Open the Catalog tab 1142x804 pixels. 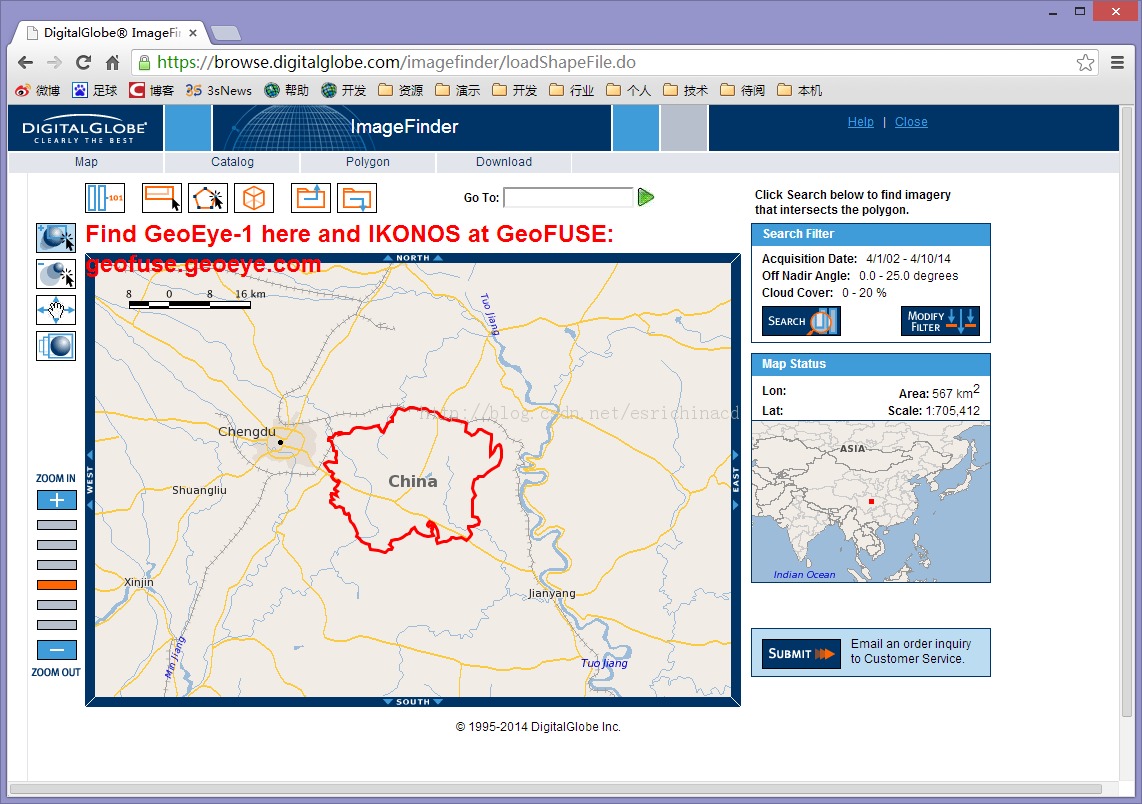pyautogui.click(x=232, y=162)
